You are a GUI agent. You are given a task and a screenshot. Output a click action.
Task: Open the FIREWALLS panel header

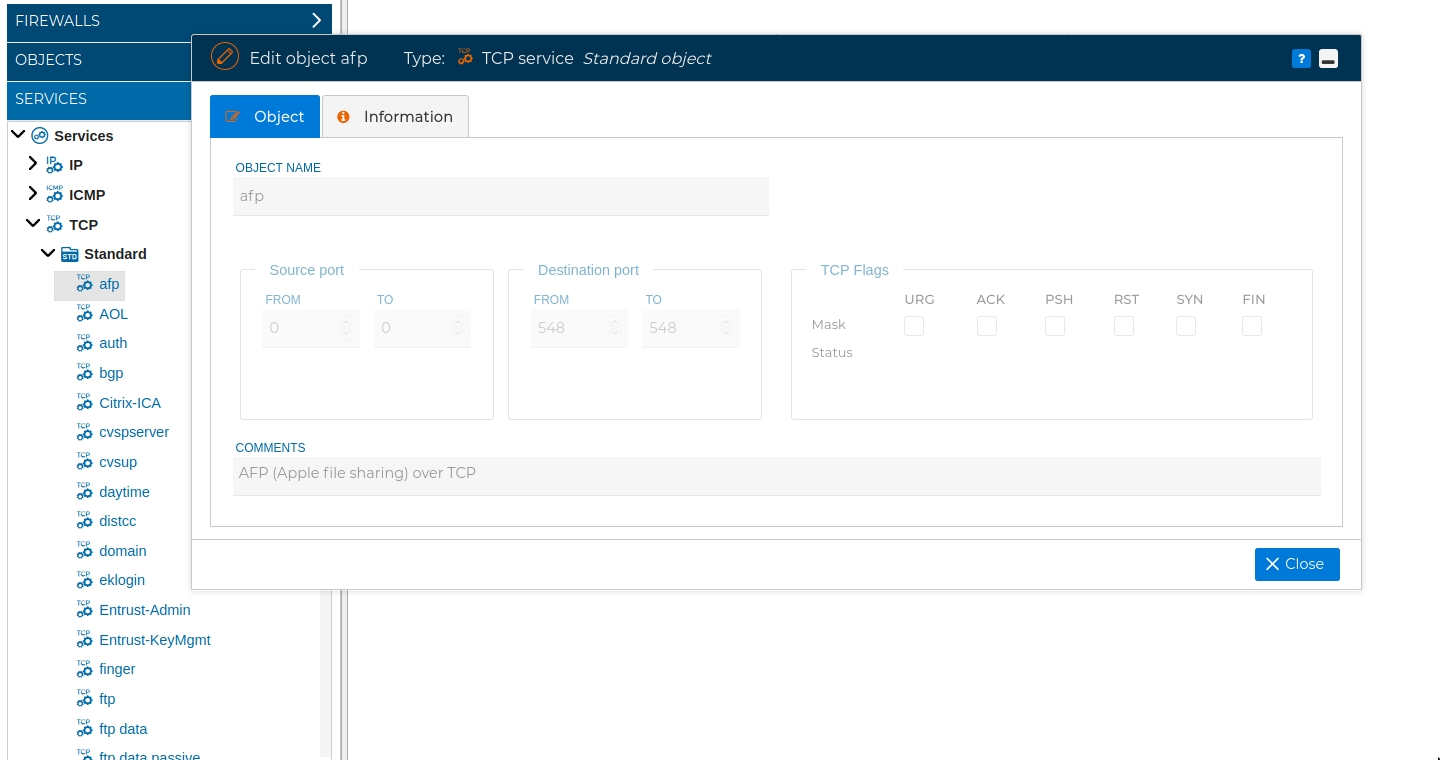coord(170,20)
